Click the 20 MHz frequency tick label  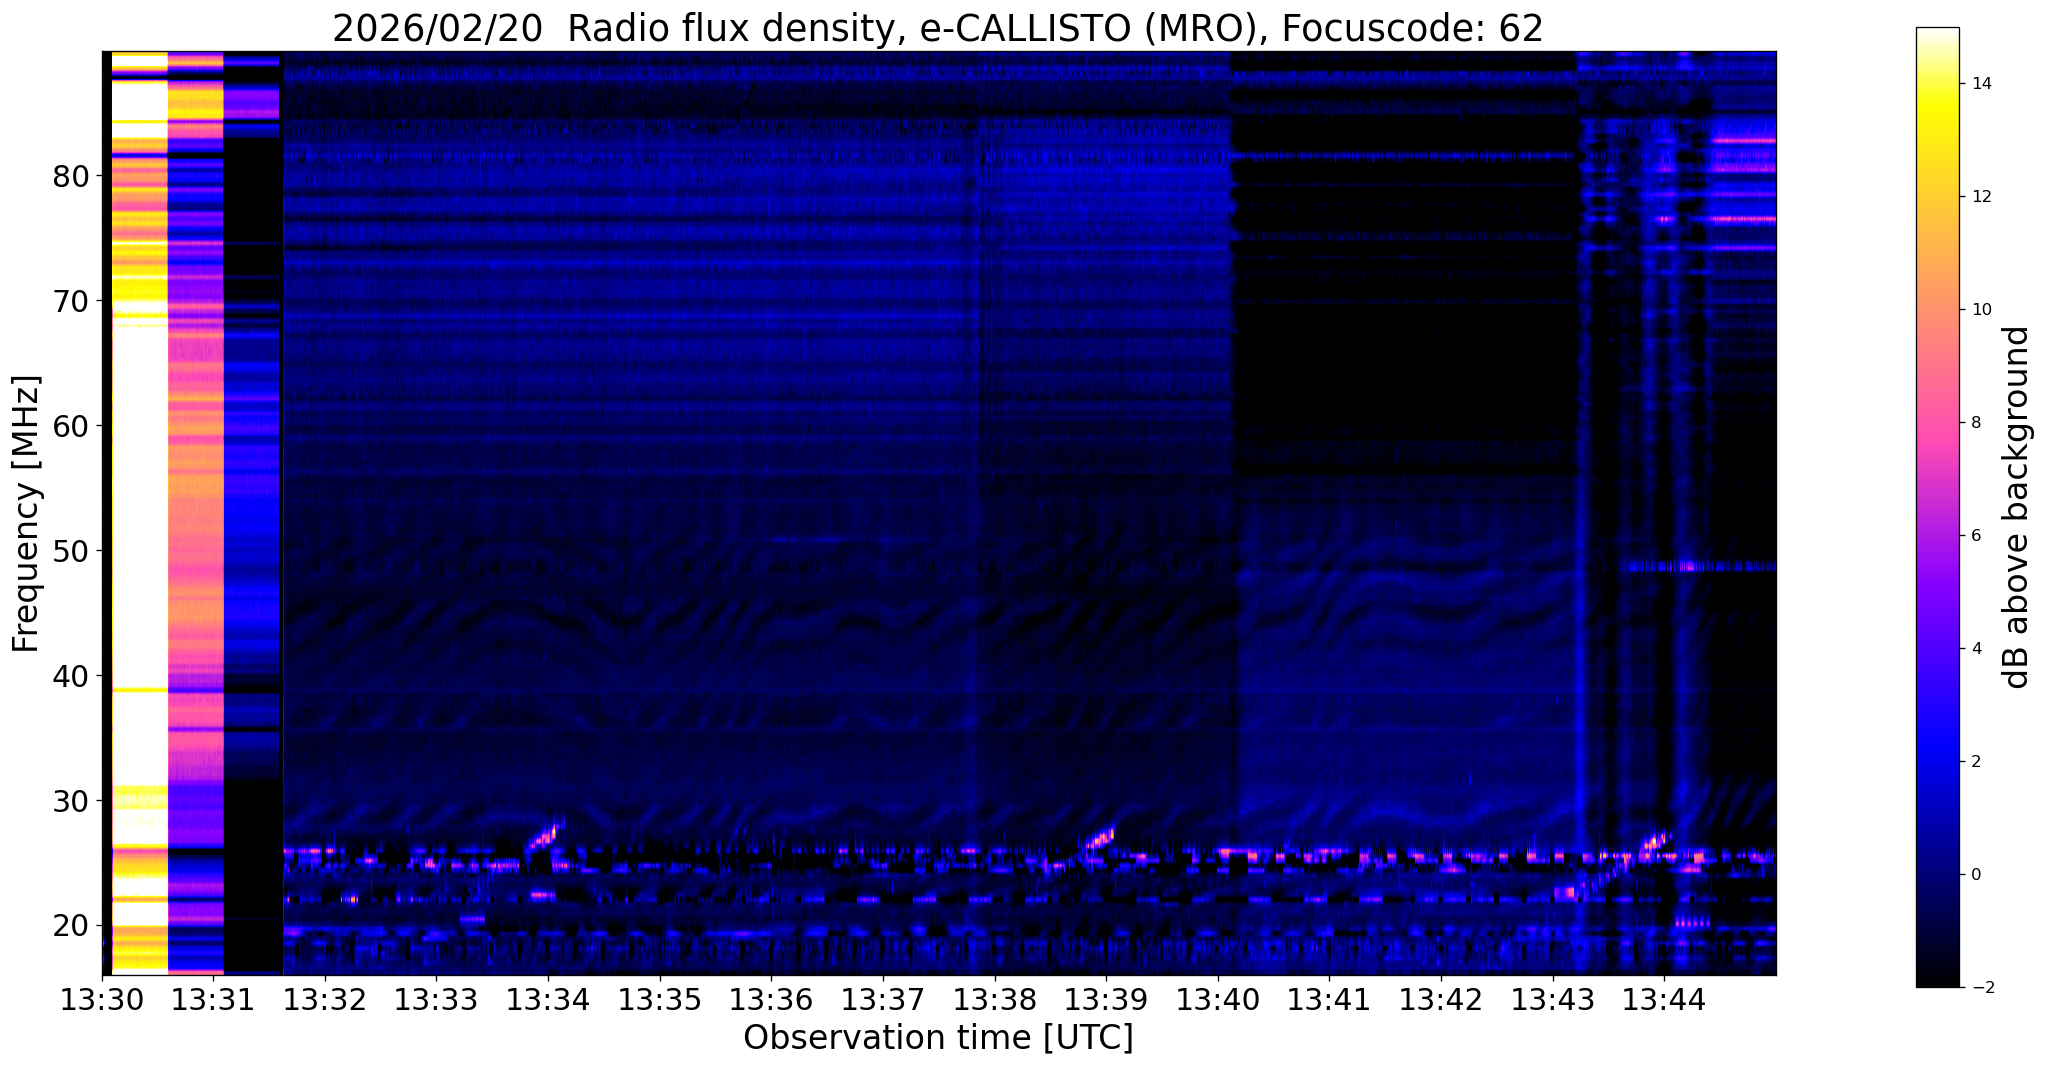click(x=70, y=927)
